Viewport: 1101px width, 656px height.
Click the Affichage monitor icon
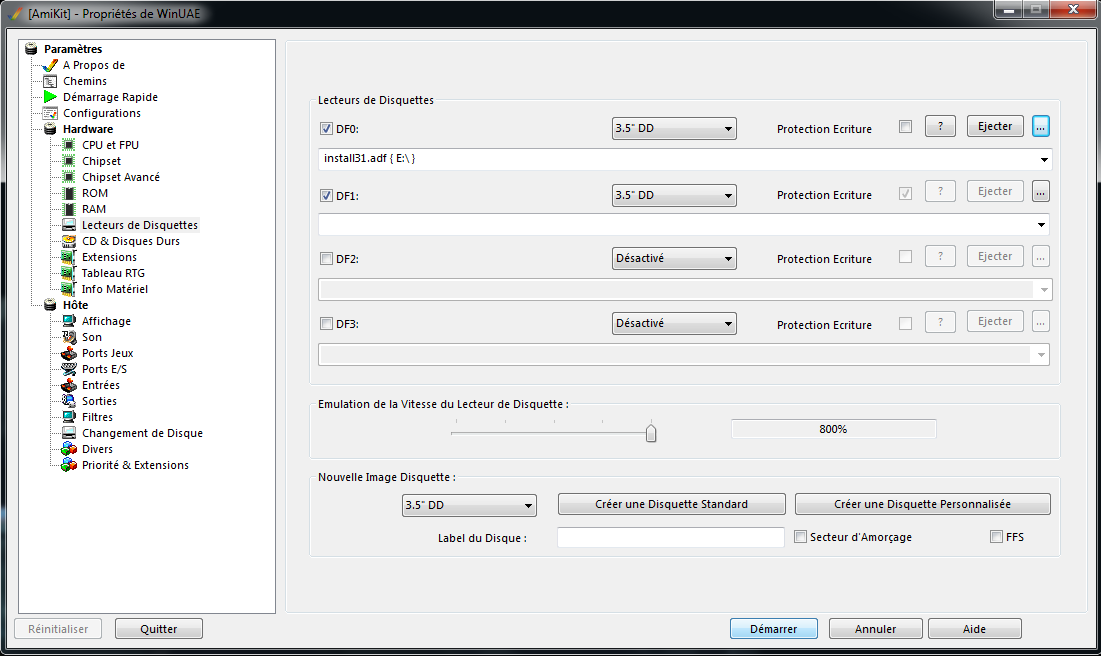pyautogui.click(x=69, y=321)
